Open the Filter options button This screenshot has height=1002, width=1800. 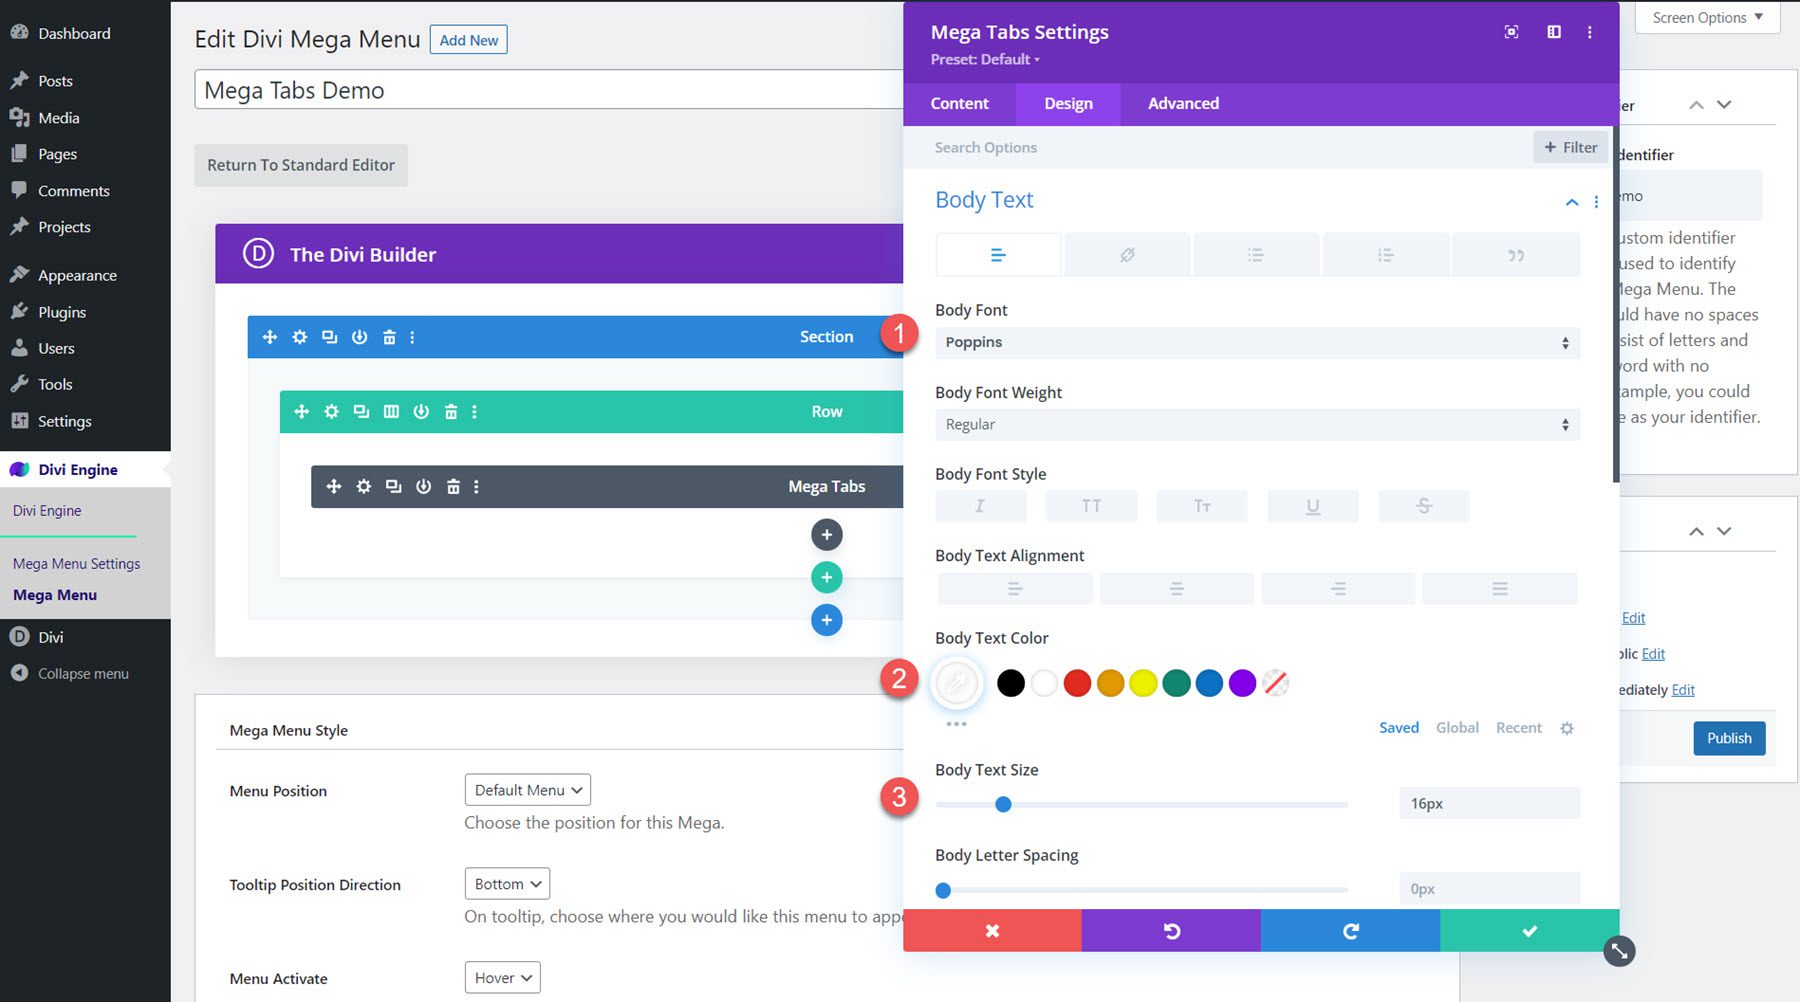pos(1571,147)
